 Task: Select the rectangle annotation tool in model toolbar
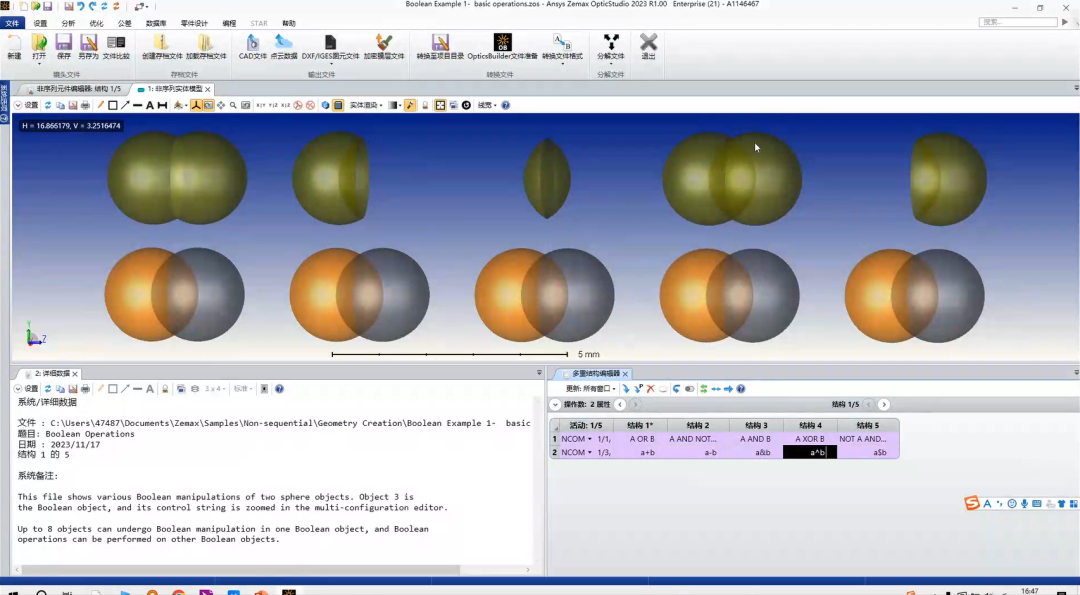pos(112,105)
